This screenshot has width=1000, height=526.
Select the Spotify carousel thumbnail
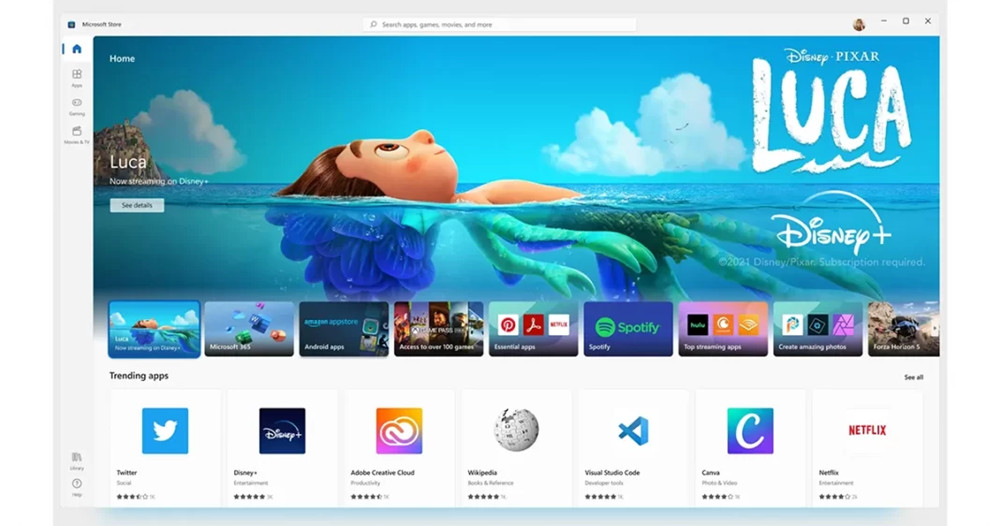628,329
